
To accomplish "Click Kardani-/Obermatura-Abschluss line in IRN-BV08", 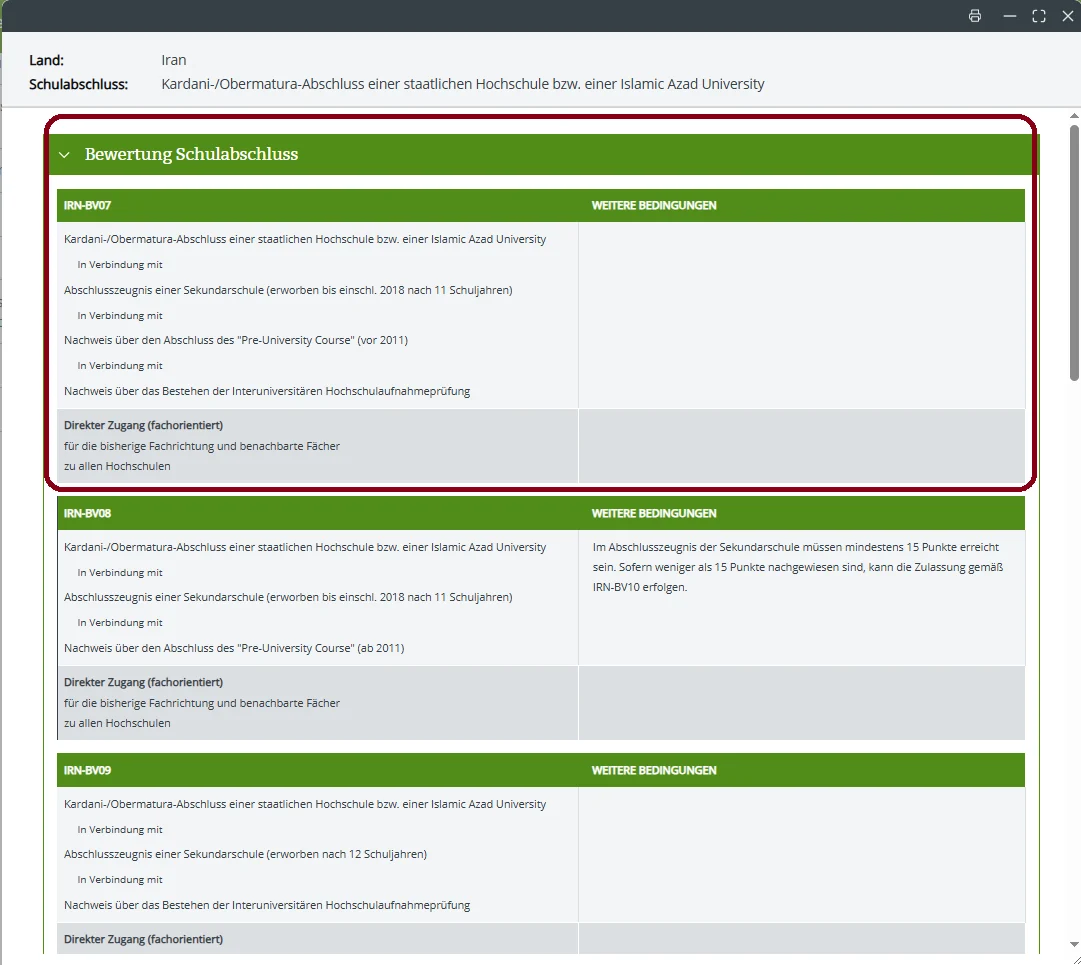I will tap(305, 547).
